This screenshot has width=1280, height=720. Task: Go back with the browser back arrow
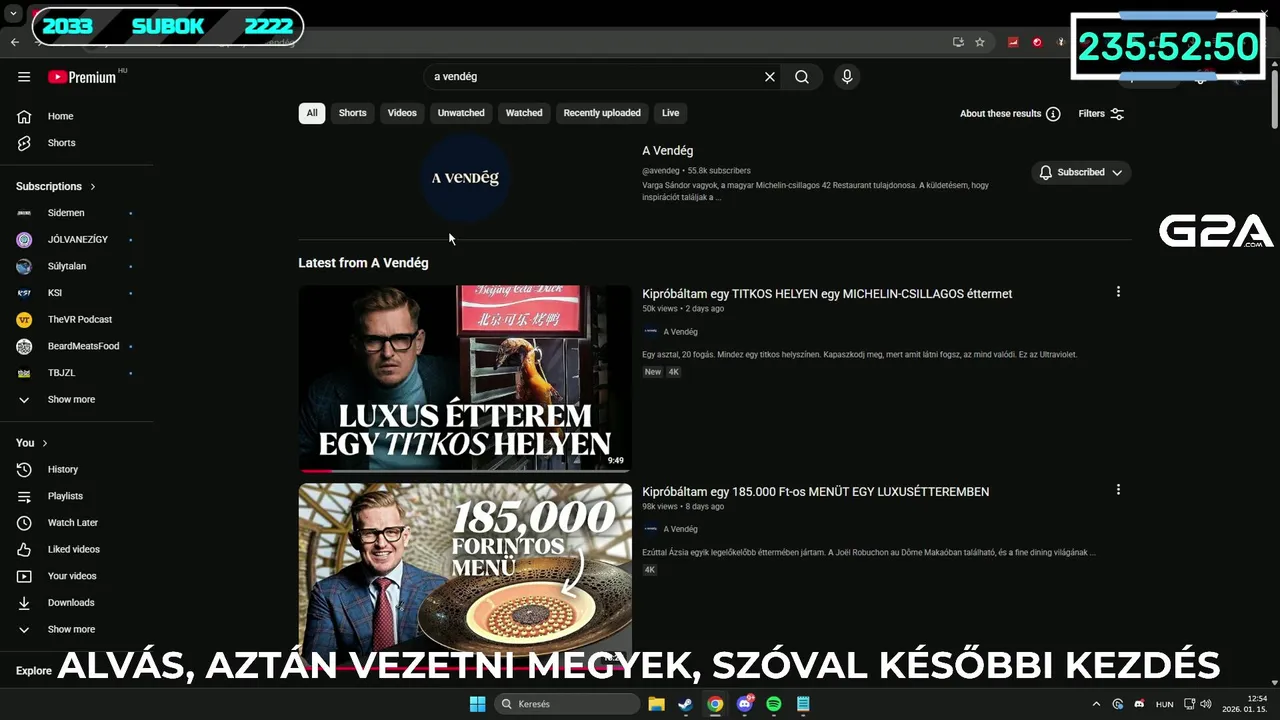click(14, 42)
